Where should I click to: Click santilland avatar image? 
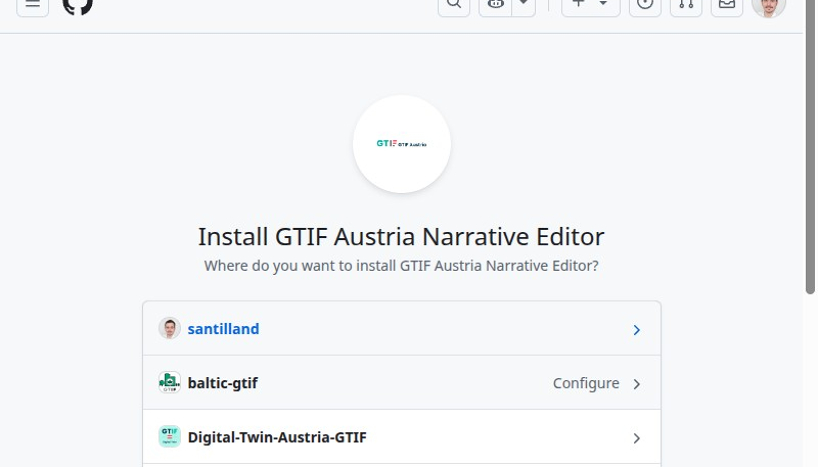pyautogui.click(x=170, y=328)
